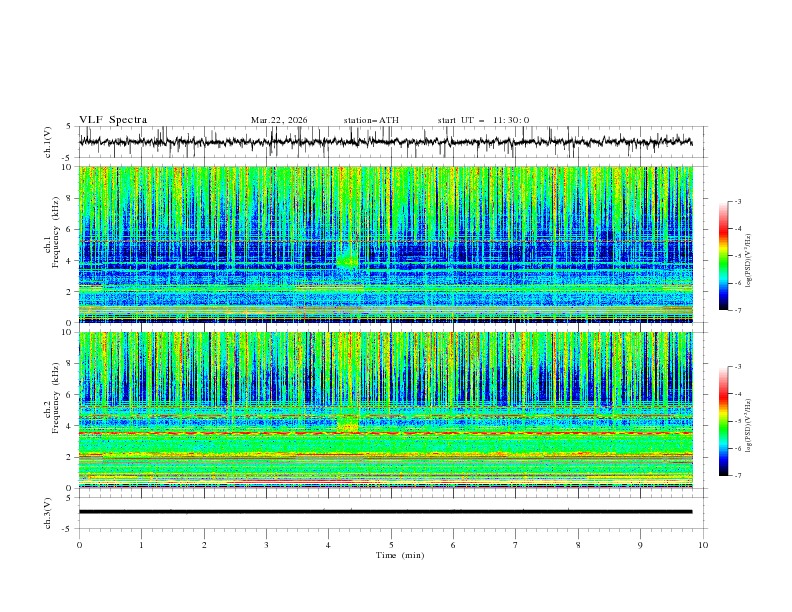Click time axis tick label '7'

coord(516,545)
